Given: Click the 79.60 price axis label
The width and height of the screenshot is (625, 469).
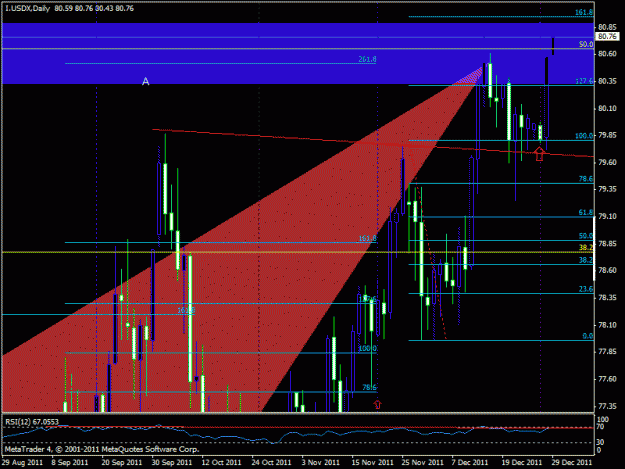Looking at the screenshot, I should click(x=607, y=162).
